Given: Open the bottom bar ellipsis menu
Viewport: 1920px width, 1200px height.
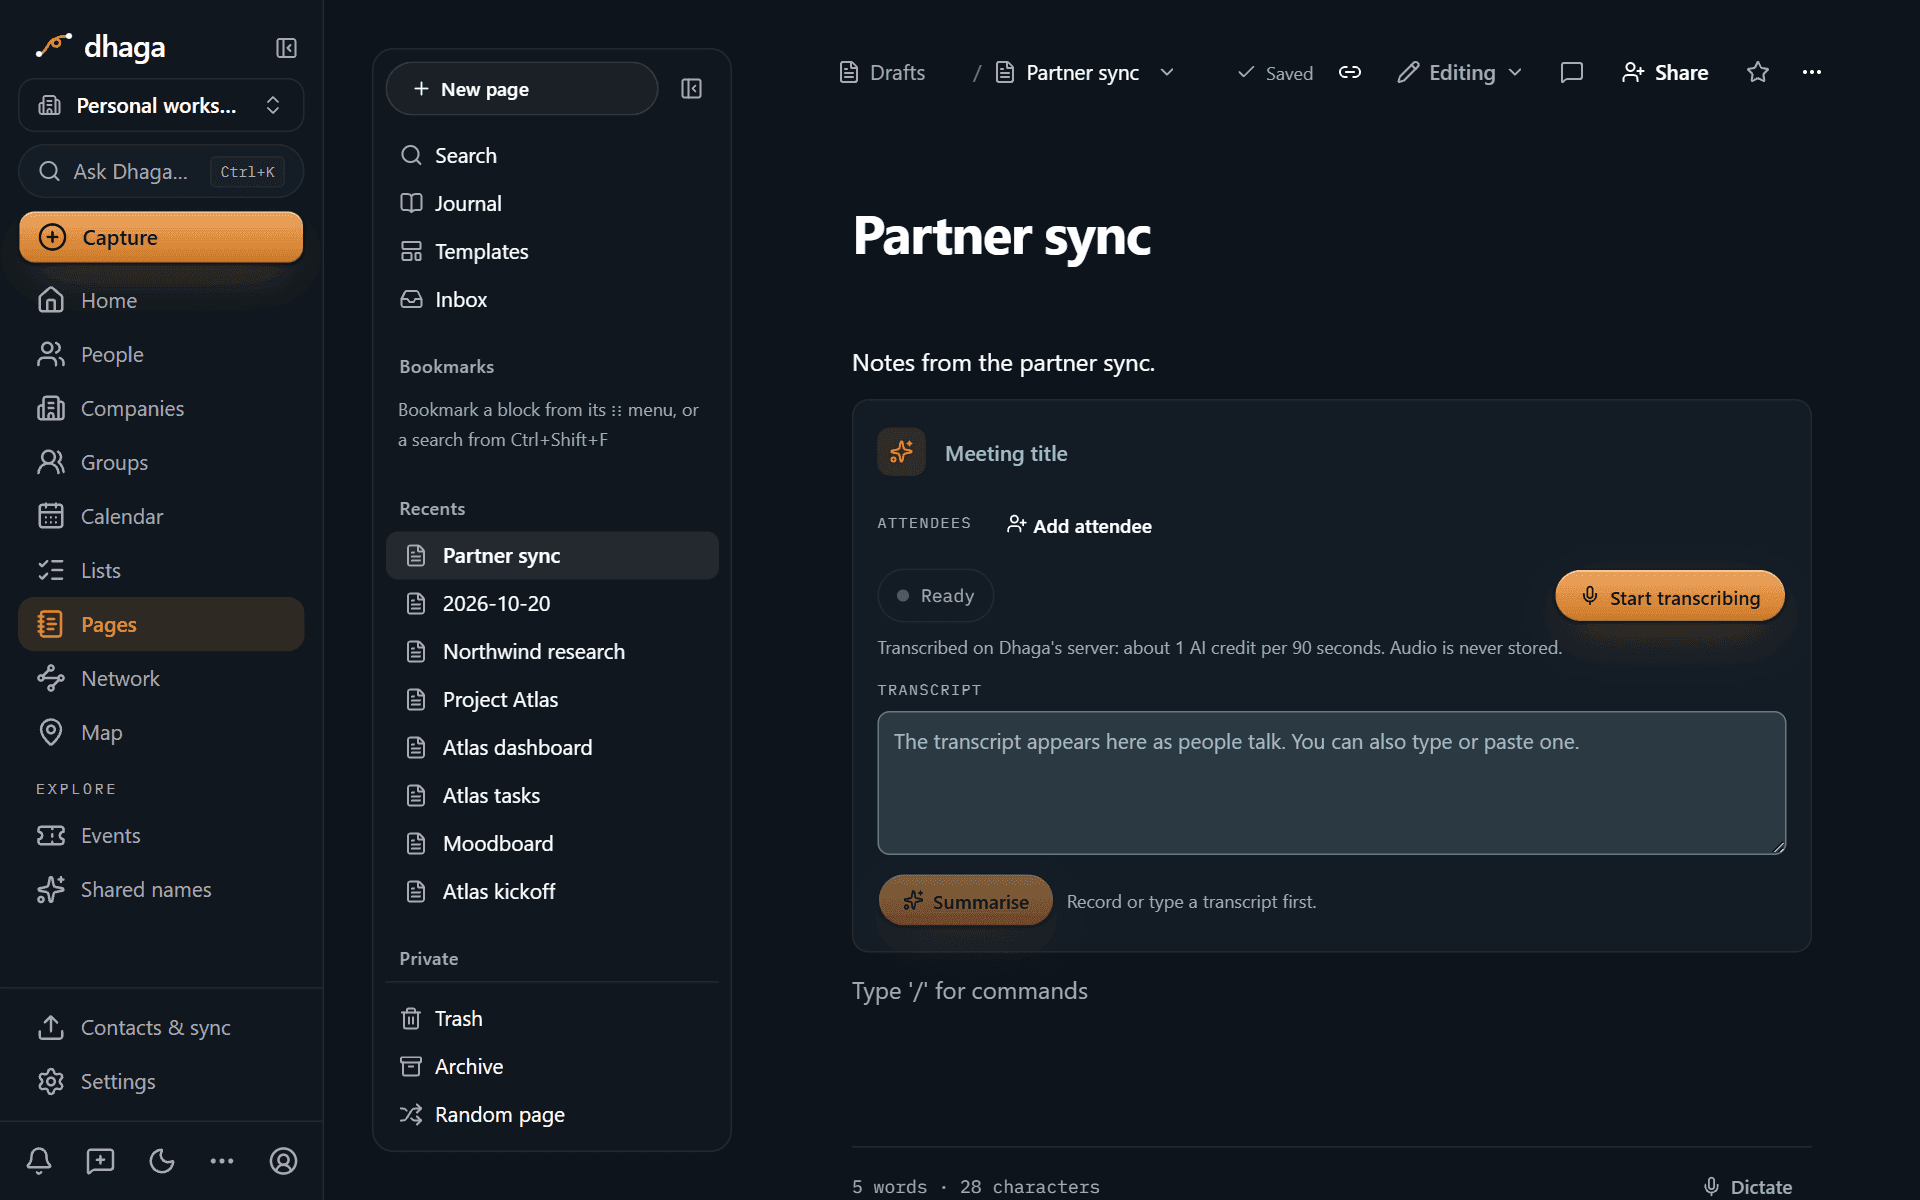Looking at the screenshot, I should (222, 1160).
